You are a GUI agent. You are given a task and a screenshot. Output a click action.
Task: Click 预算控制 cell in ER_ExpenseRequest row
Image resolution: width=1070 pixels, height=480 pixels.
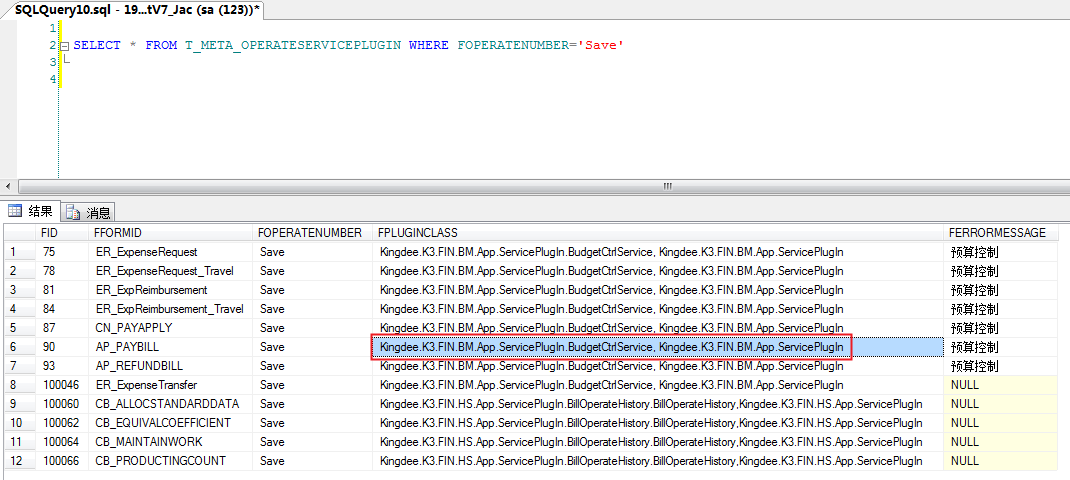1001,252
